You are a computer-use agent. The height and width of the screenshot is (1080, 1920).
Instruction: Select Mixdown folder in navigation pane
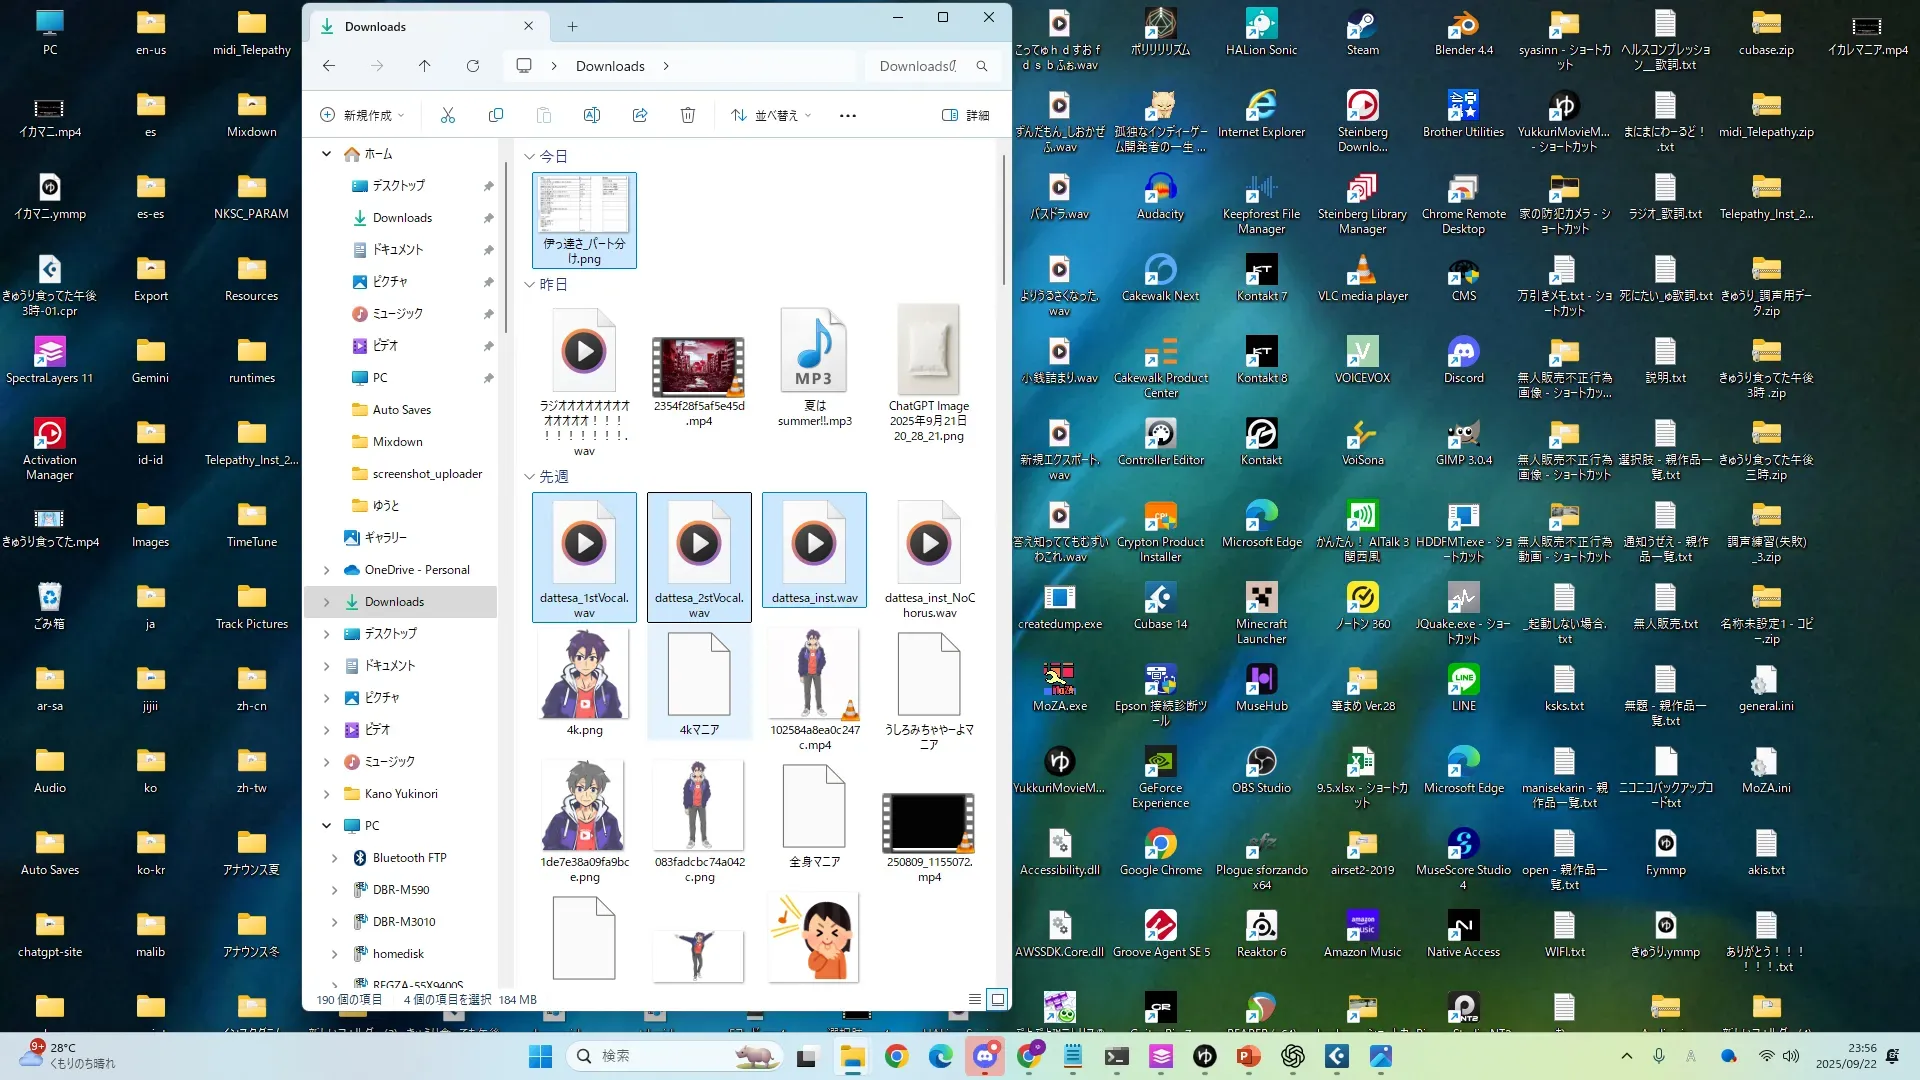[x=397, y=442]
